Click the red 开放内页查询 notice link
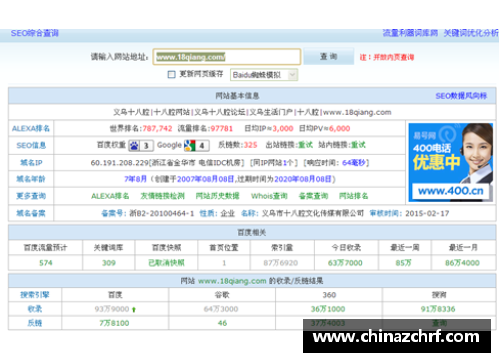This screenshot has width=500, height=362. pyautogui.click(x=393, y=57)
